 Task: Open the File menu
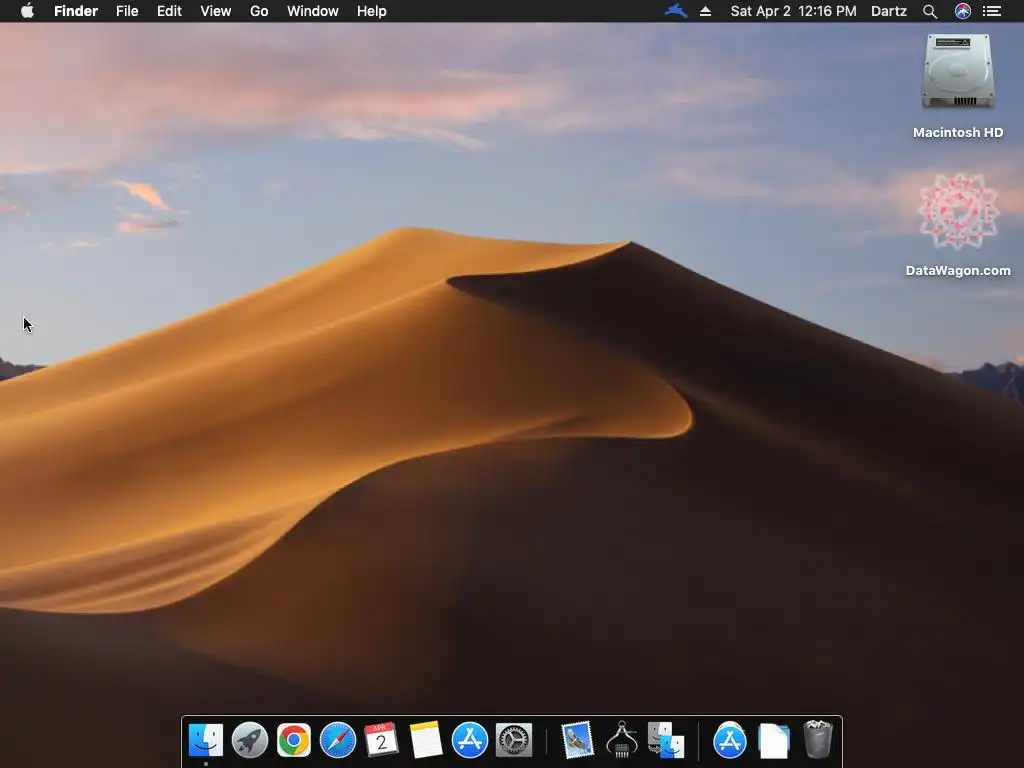tap(127, 11)
